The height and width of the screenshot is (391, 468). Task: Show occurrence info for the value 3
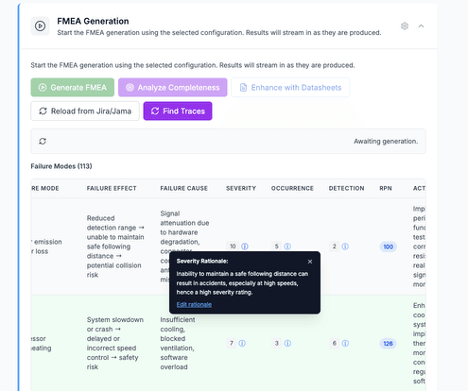[287, 343]
